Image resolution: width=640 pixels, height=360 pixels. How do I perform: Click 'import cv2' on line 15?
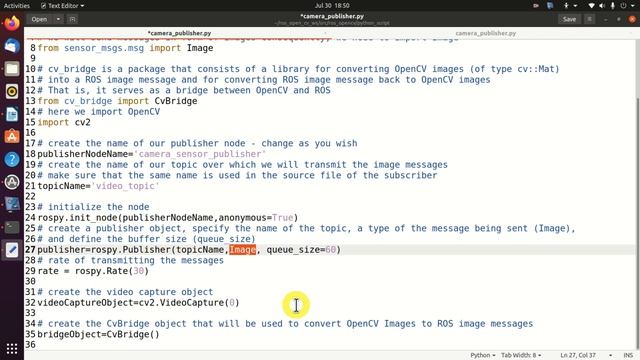64,122
